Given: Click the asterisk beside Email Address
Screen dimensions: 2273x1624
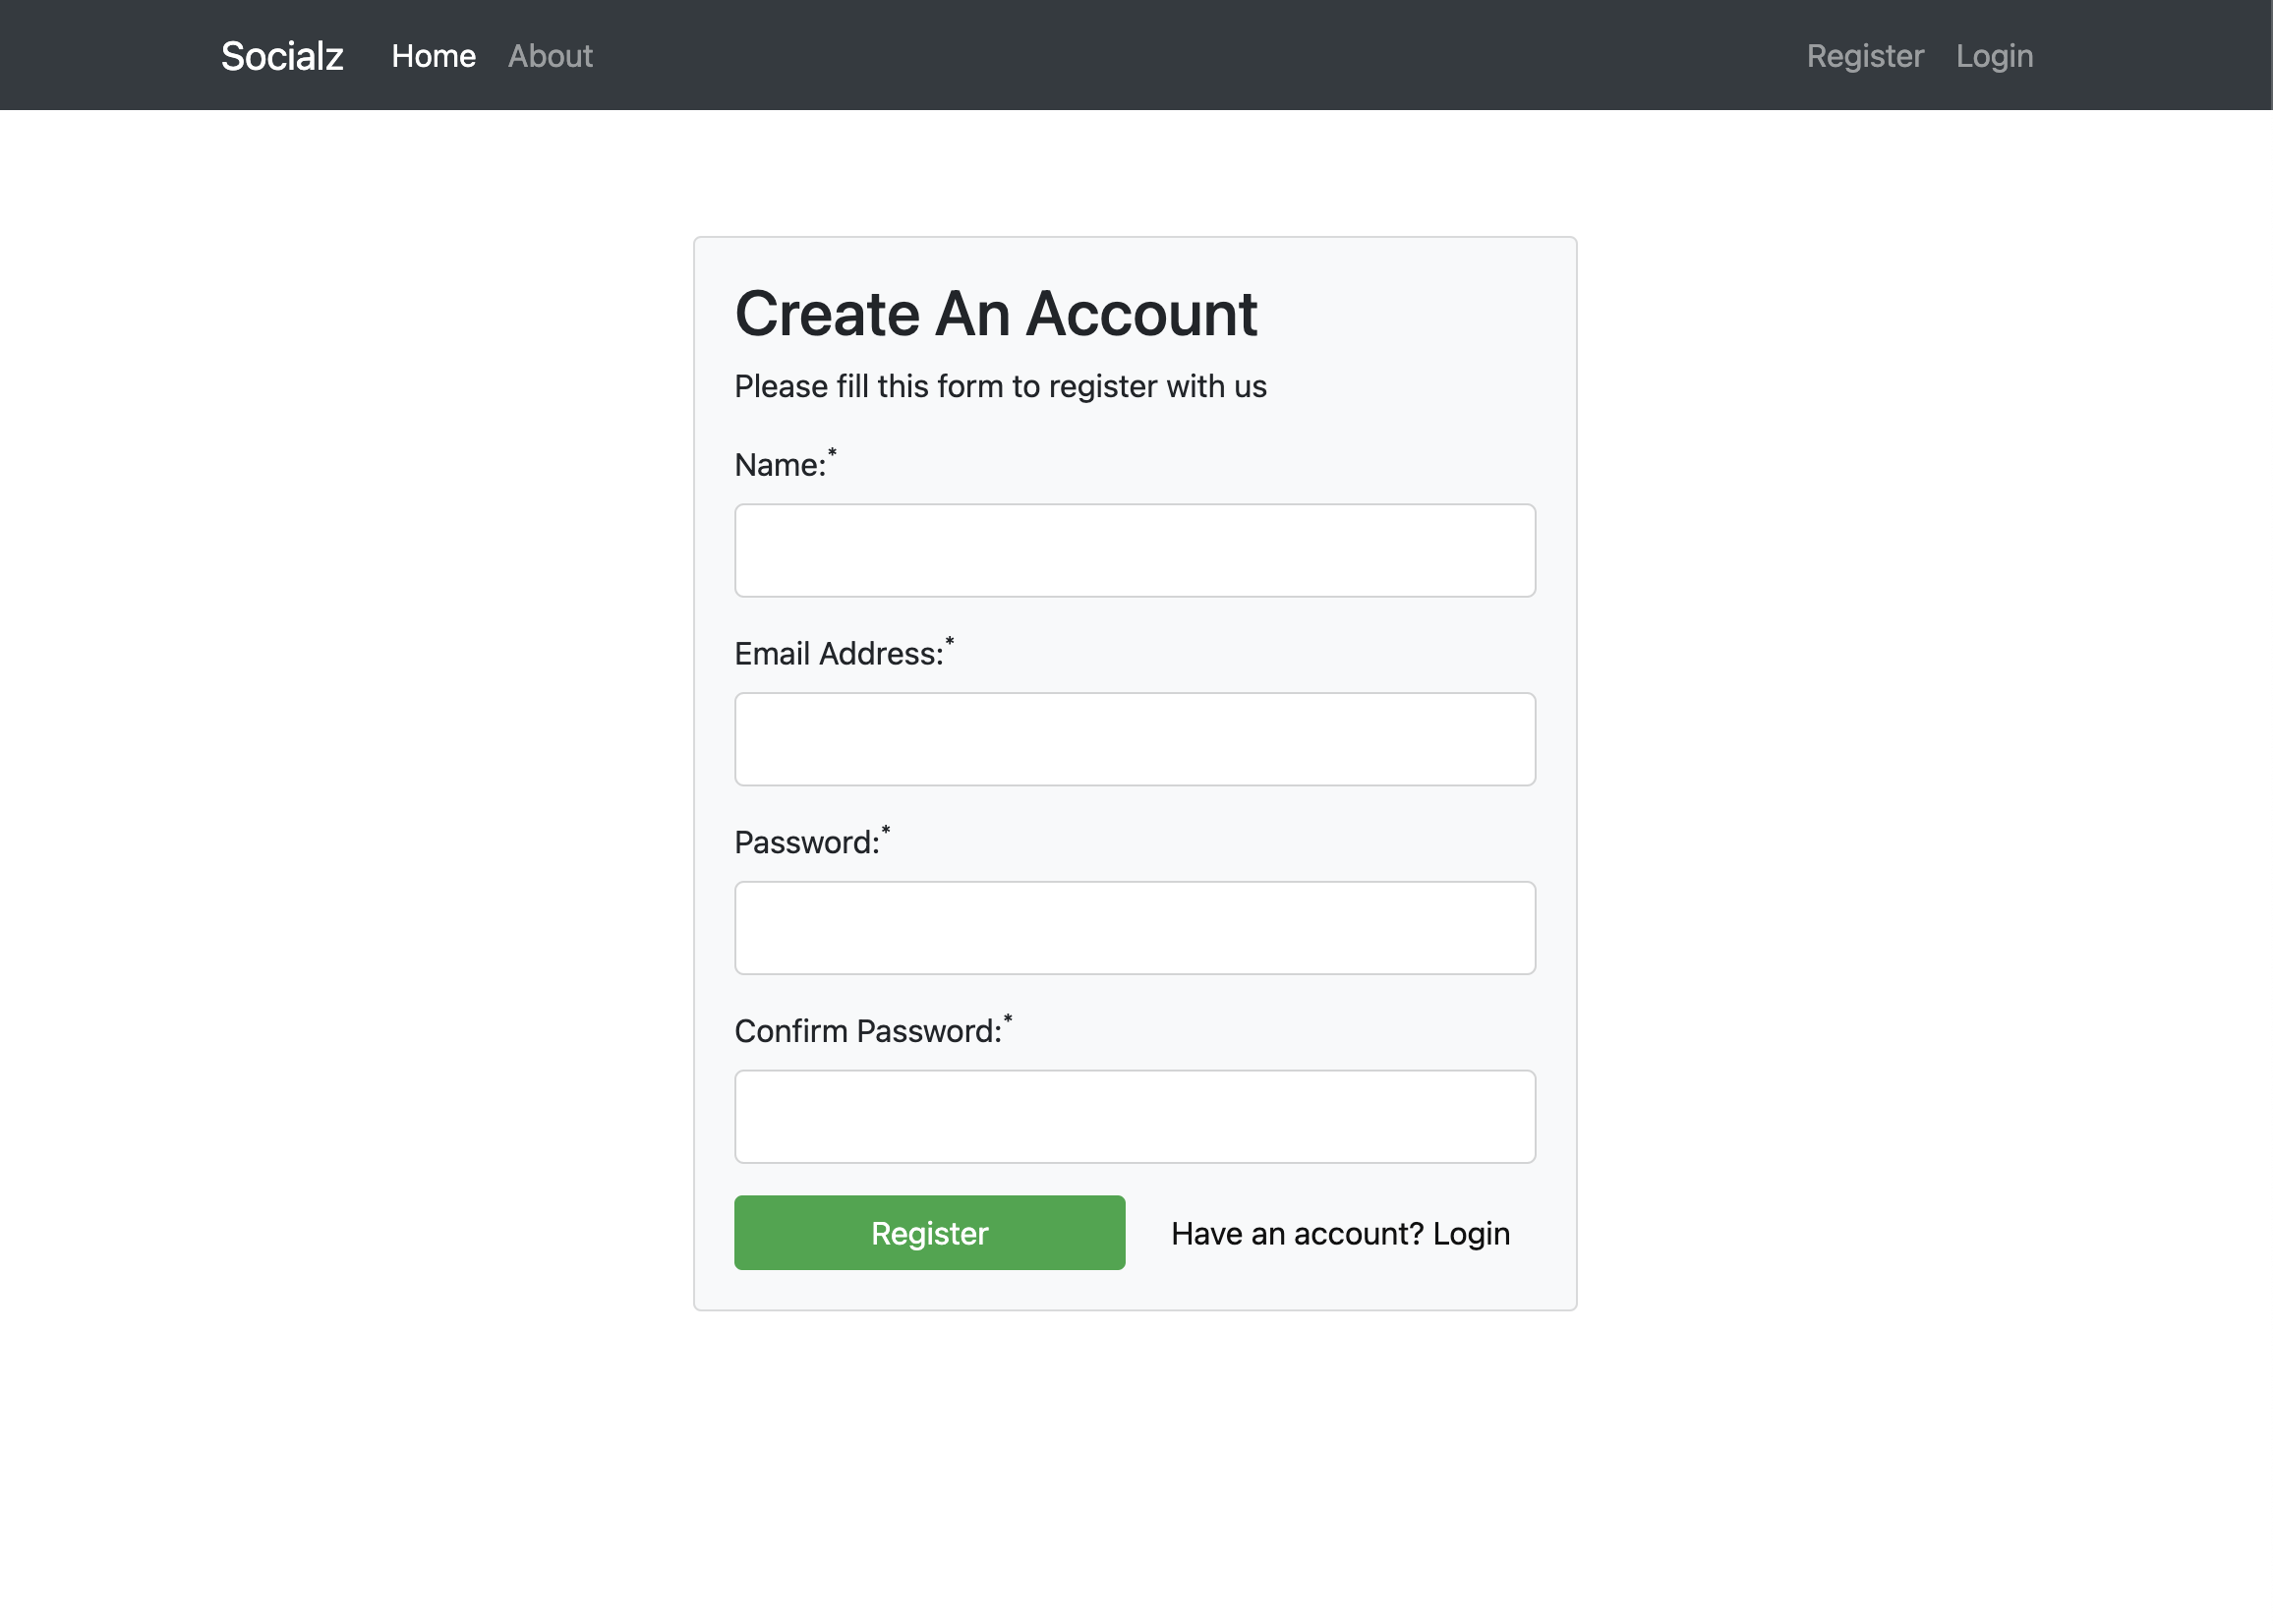Looking at the screenshot, I should [950, 641].
